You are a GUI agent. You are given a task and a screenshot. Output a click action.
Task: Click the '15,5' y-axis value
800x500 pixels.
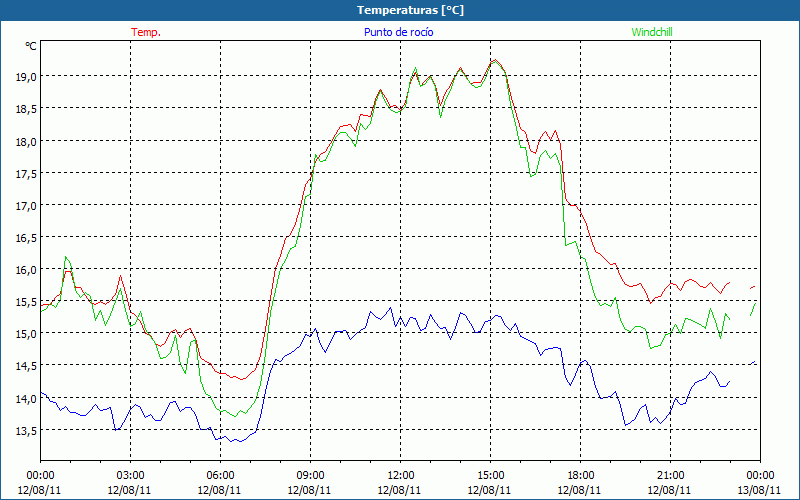28,302
